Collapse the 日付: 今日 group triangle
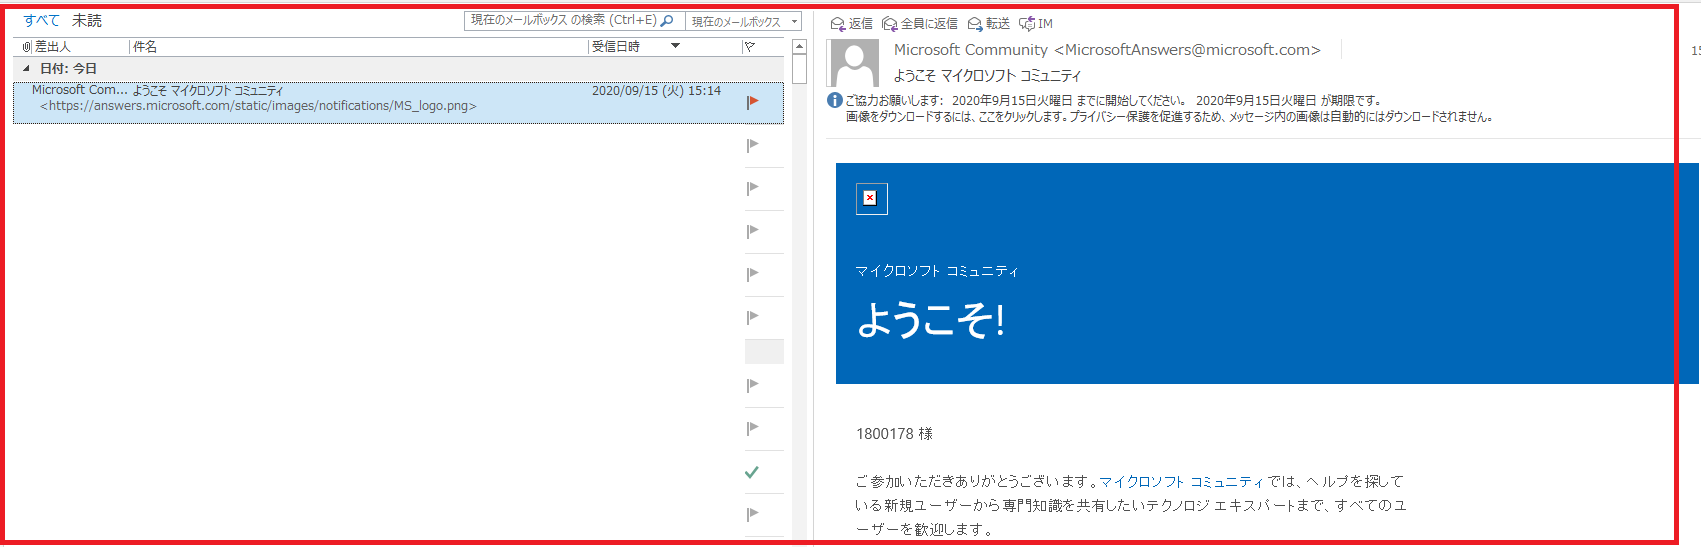Image resolution: width=1701 pixels, height=547 pixels. click(x=26, y=69)
